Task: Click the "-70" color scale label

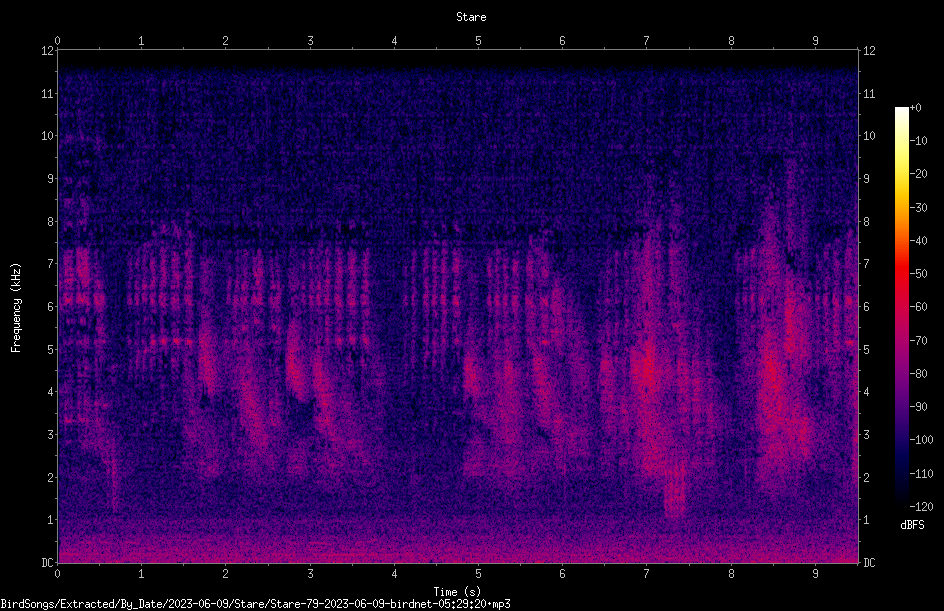Action: pyautogui.click(x=918, y=341)
